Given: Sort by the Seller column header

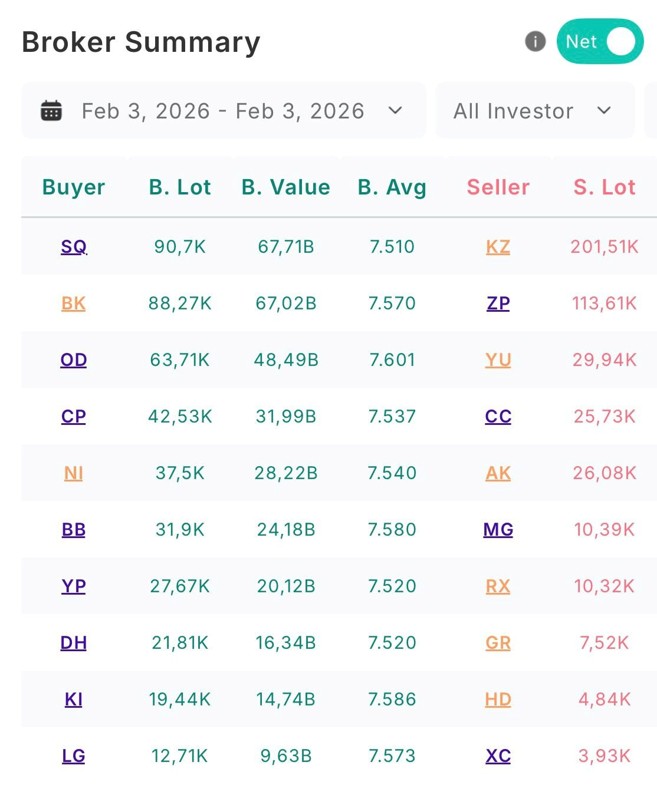Looking at the screenshot, I should tap(498, 187).
